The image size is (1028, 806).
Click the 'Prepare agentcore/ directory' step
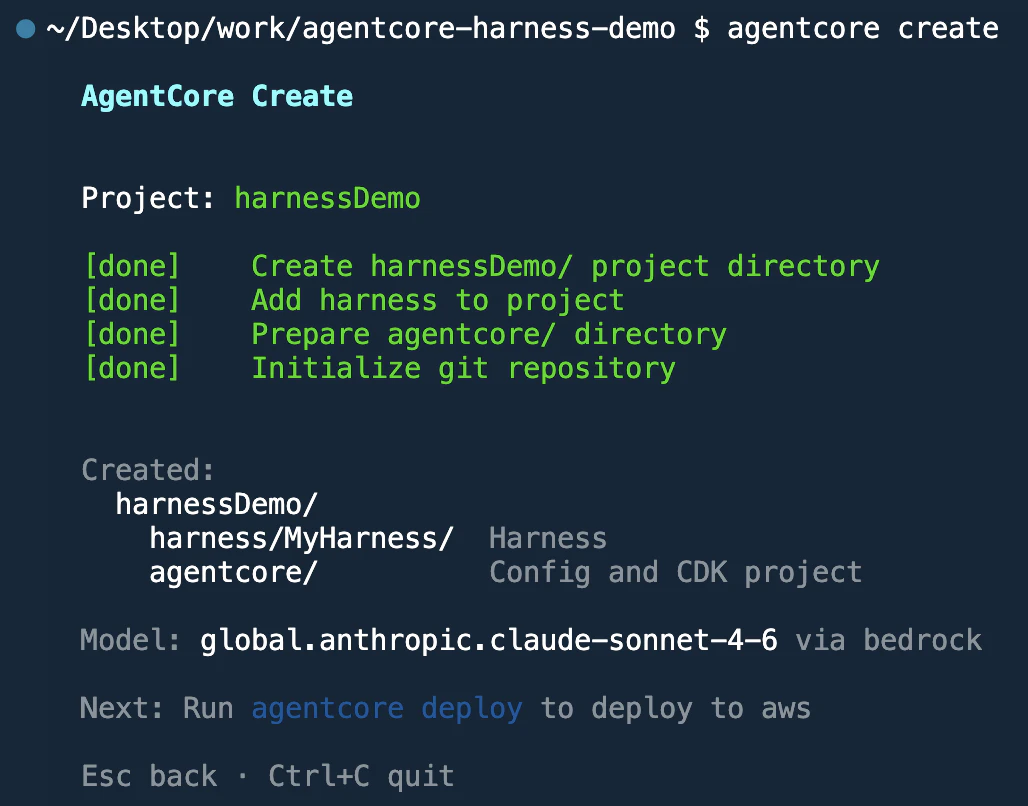pos(489,335)
